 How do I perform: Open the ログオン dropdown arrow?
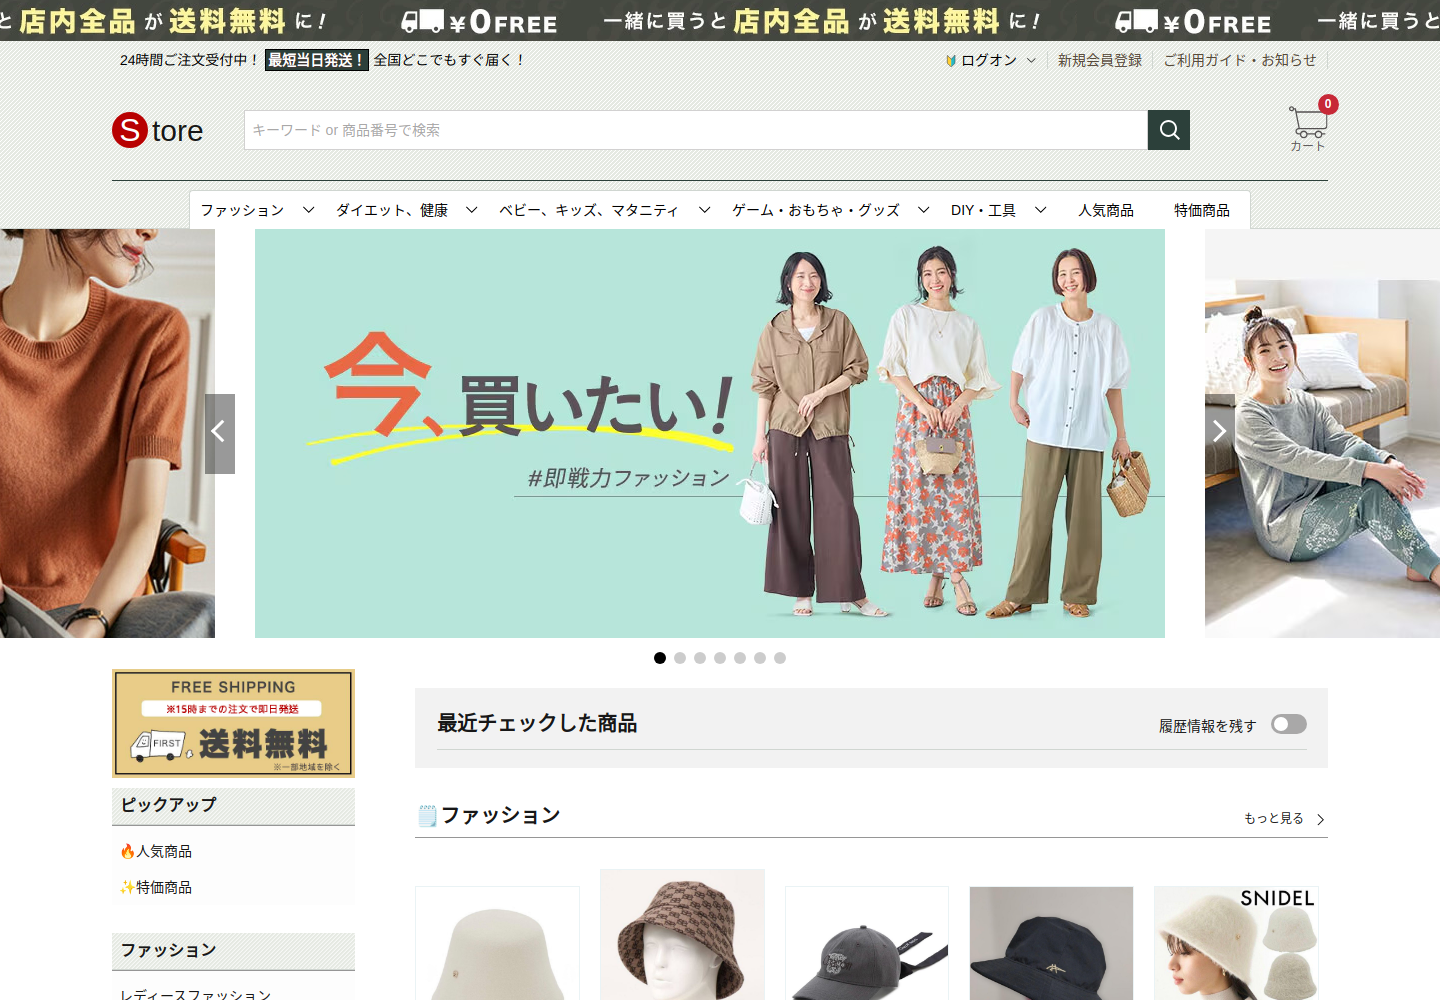coord(1031,61)
